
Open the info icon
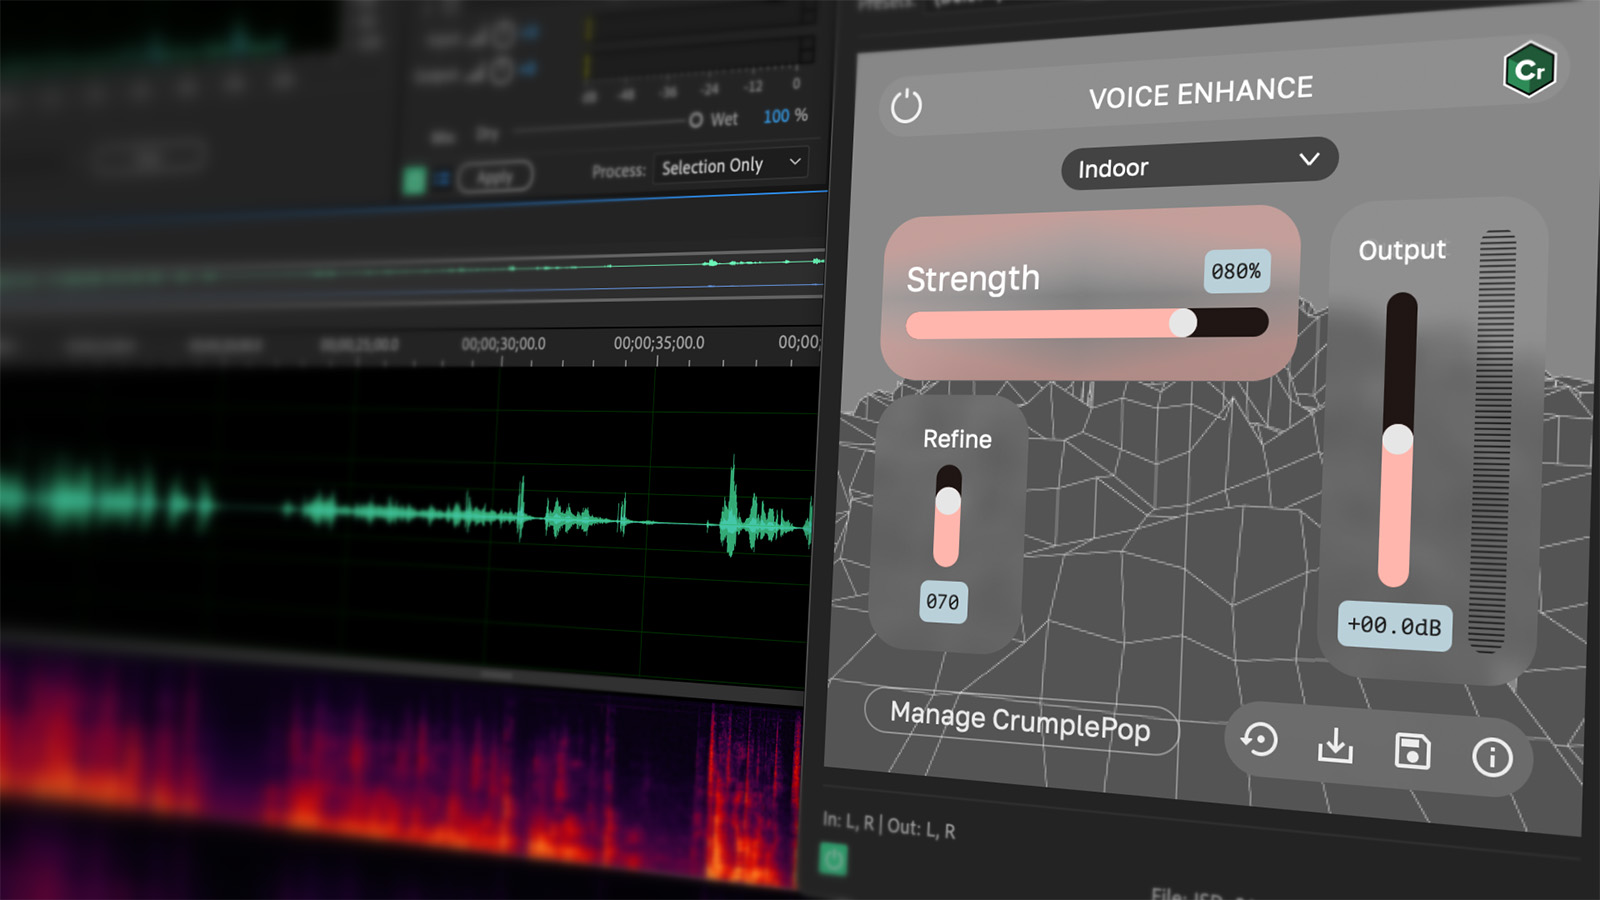[x=1492, y=757]
